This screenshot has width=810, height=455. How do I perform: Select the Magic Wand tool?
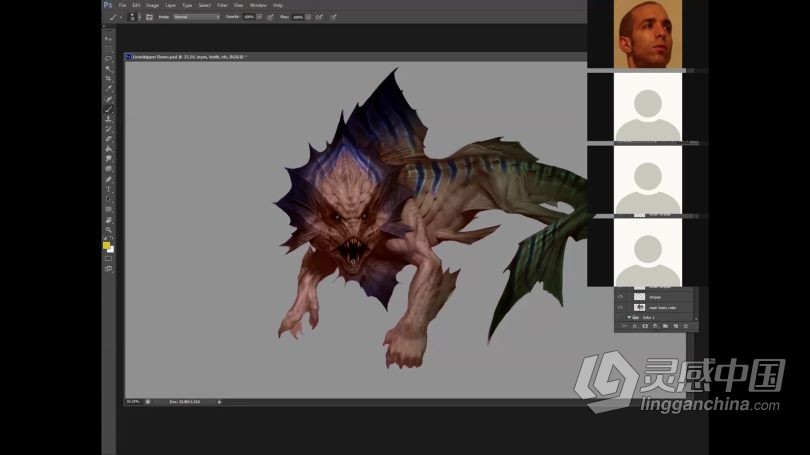click(x=108, y=69)
